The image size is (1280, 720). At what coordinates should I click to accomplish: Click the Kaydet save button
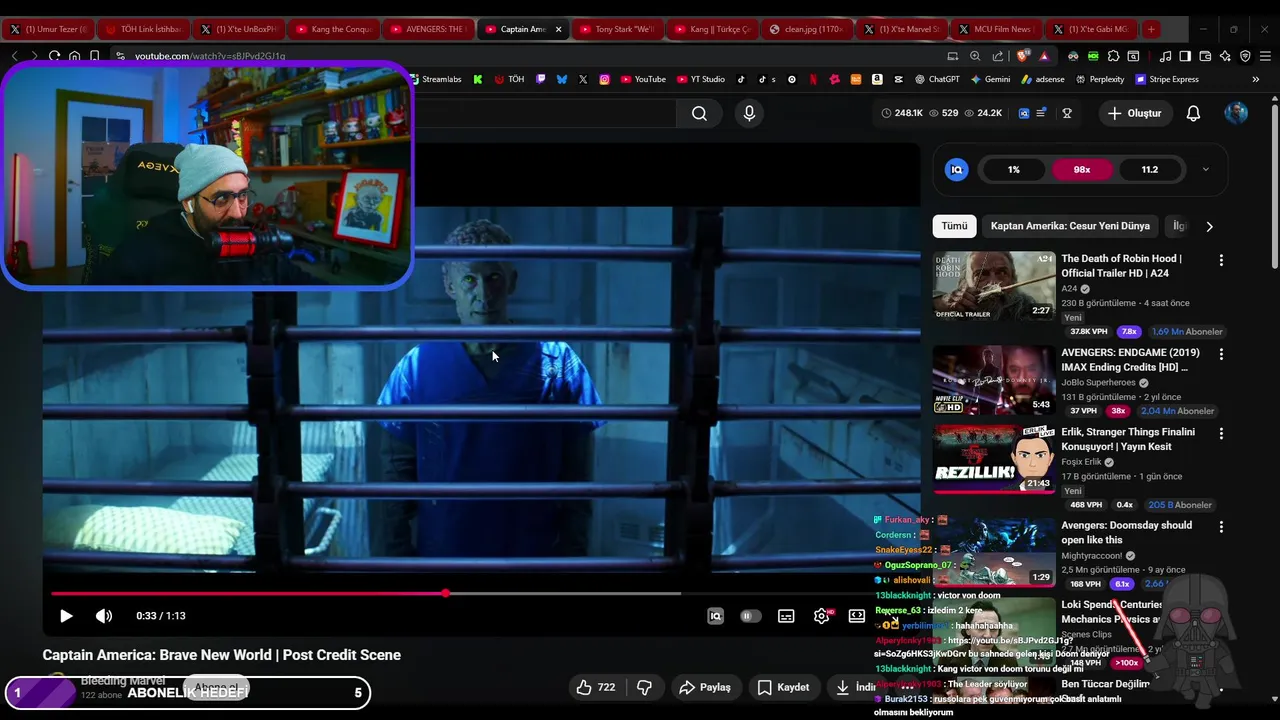click(x=783, y=687)
